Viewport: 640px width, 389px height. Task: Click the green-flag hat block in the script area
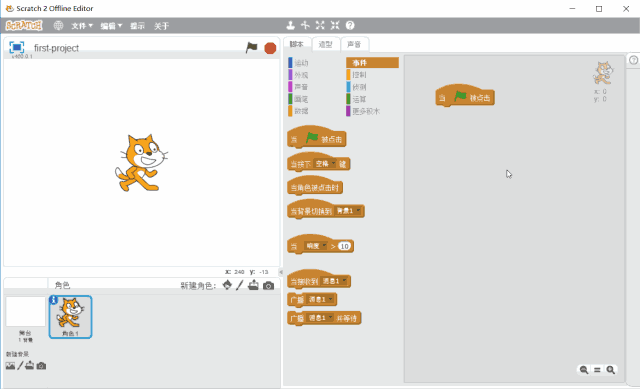point(465,96)
